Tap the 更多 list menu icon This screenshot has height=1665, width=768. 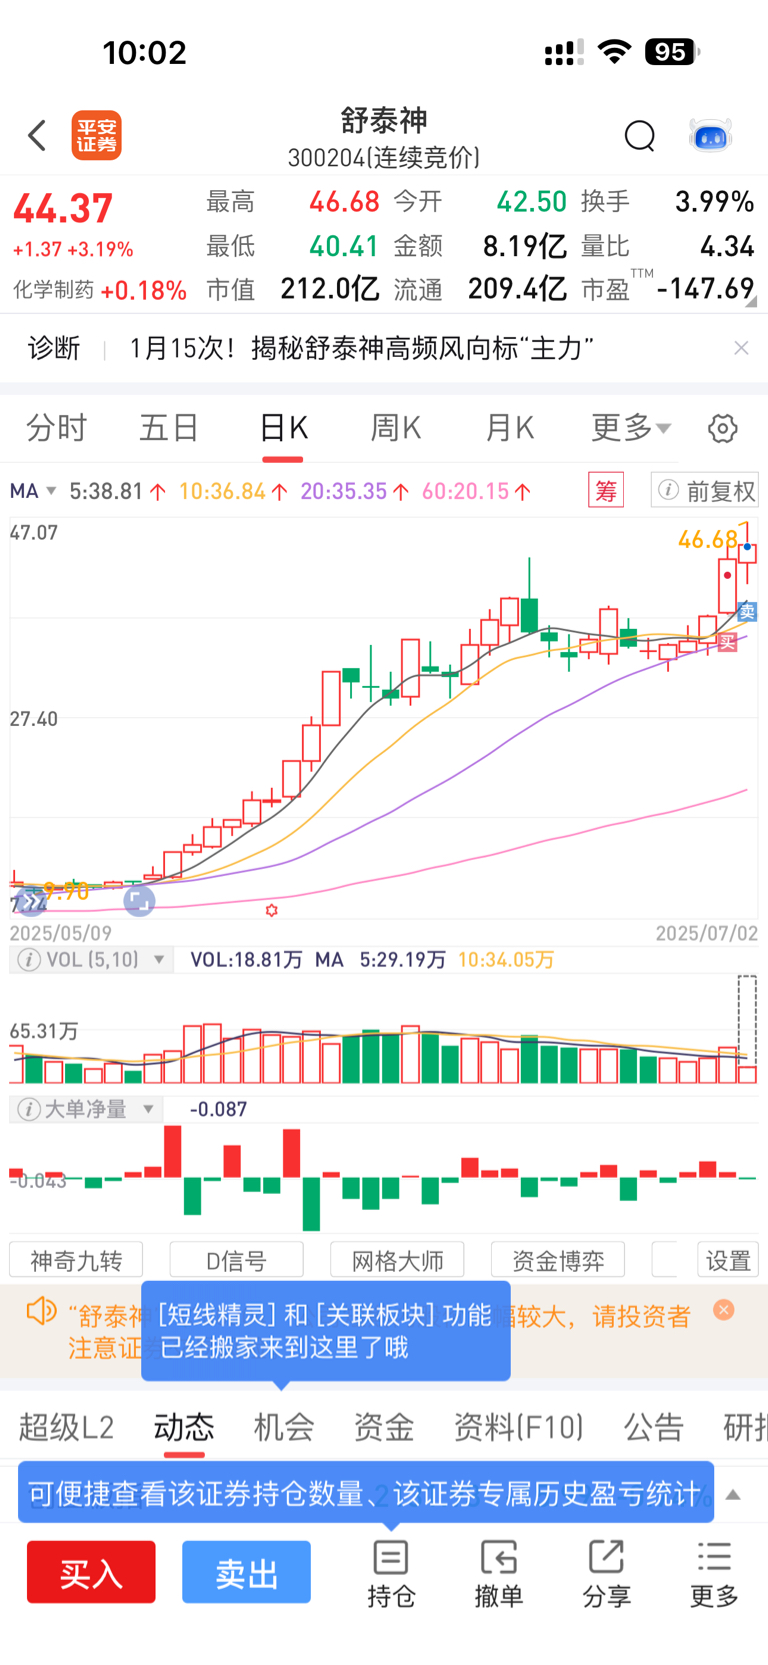[714, 1574]
